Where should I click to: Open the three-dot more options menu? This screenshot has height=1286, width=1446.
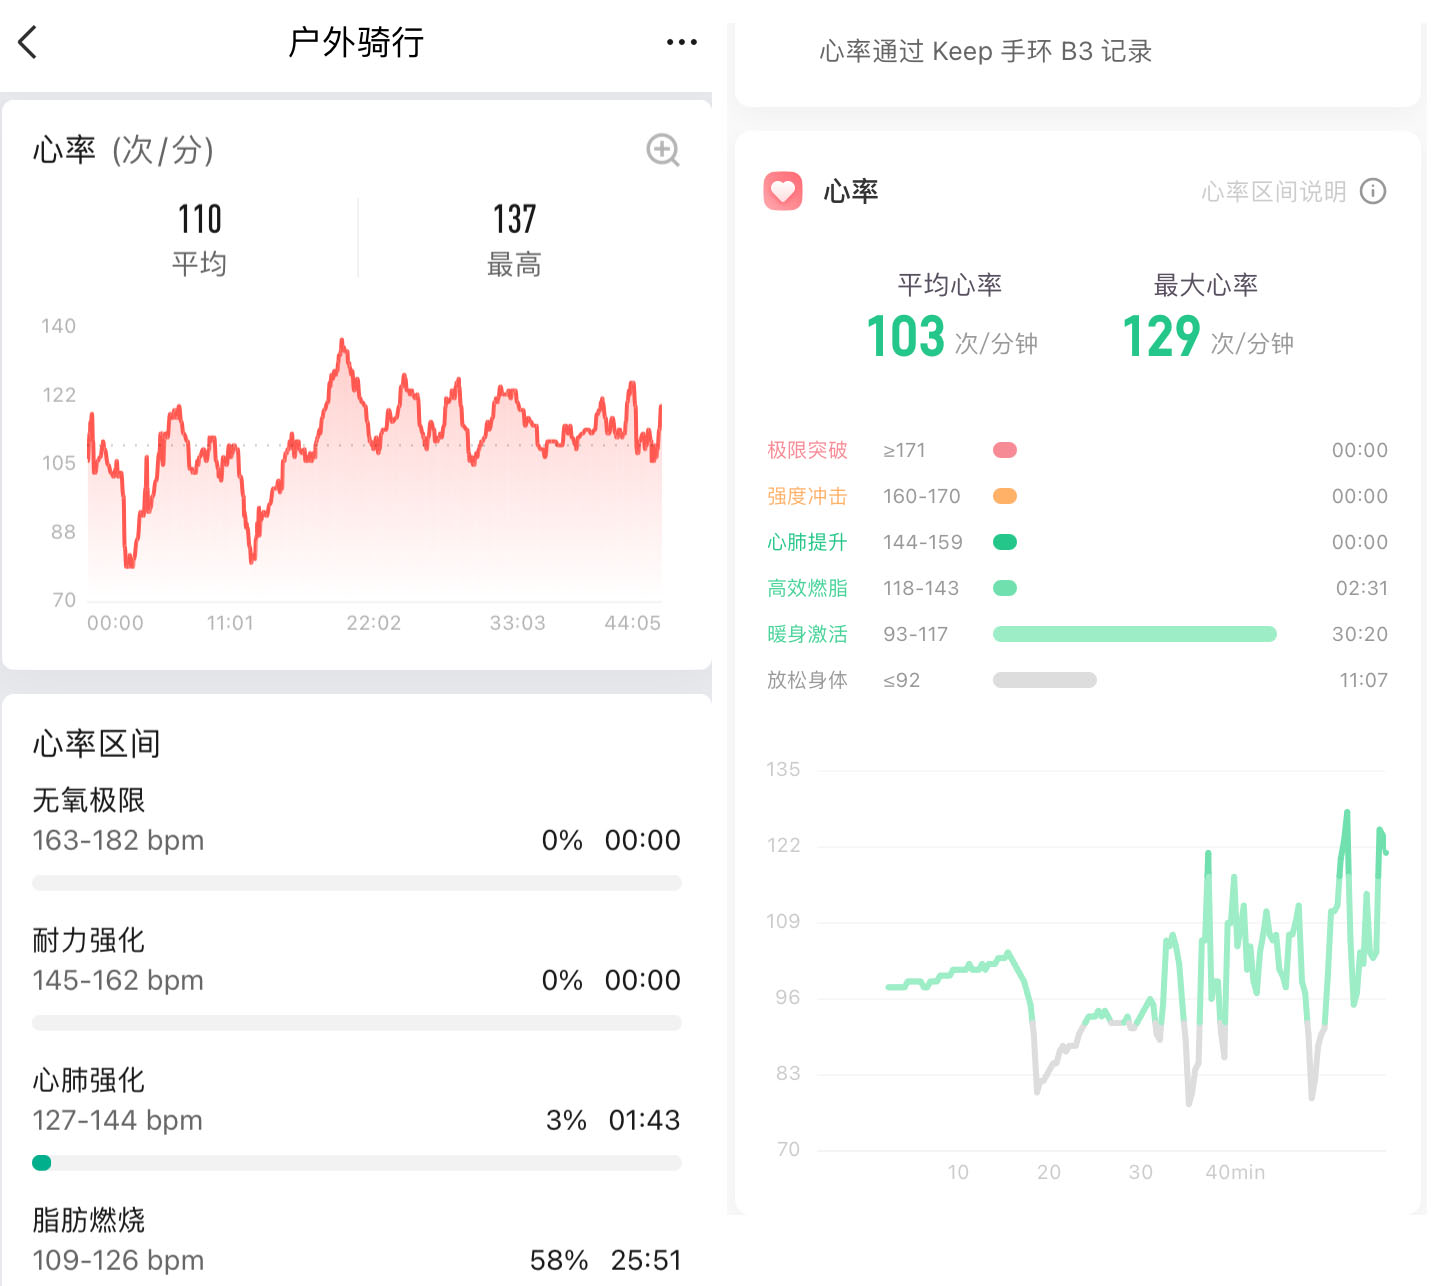(681, 42)
